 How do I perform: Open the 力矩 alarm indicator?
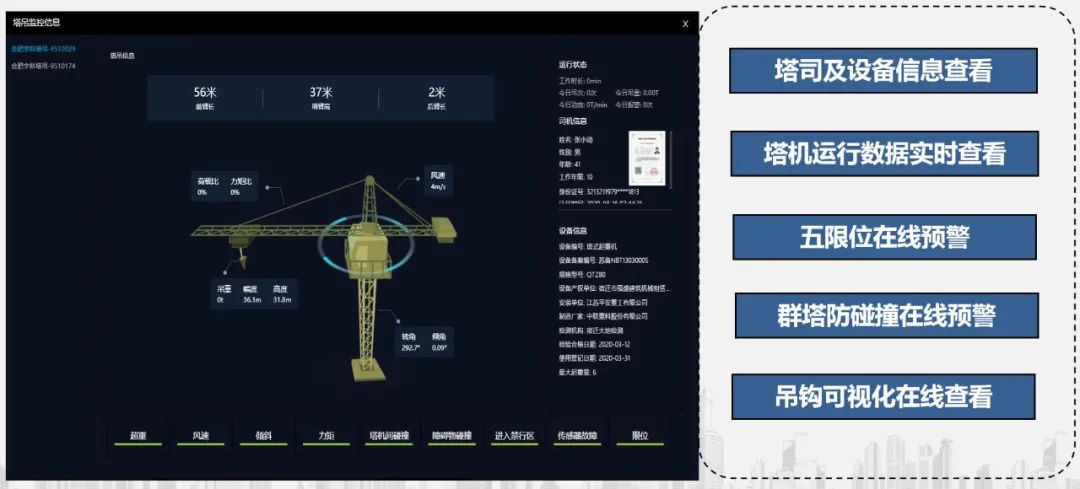[326, 437]
